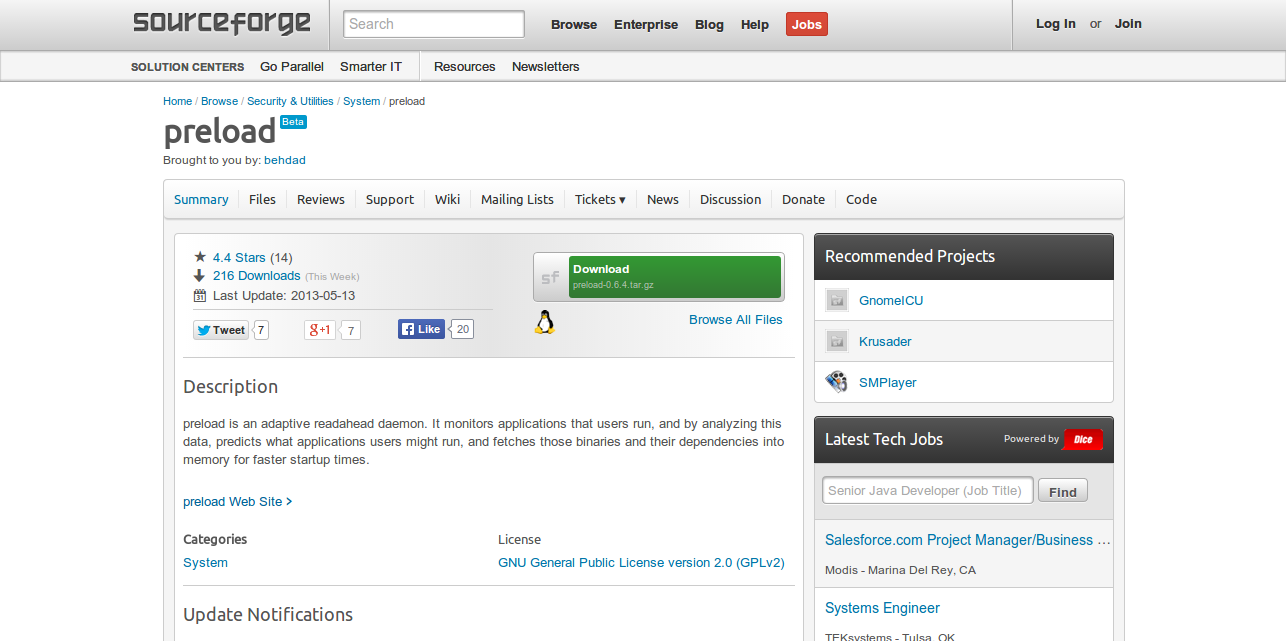Click the Security & Utilities breadcrumb
Viewport: 1286px width, 641px height.
290,101
